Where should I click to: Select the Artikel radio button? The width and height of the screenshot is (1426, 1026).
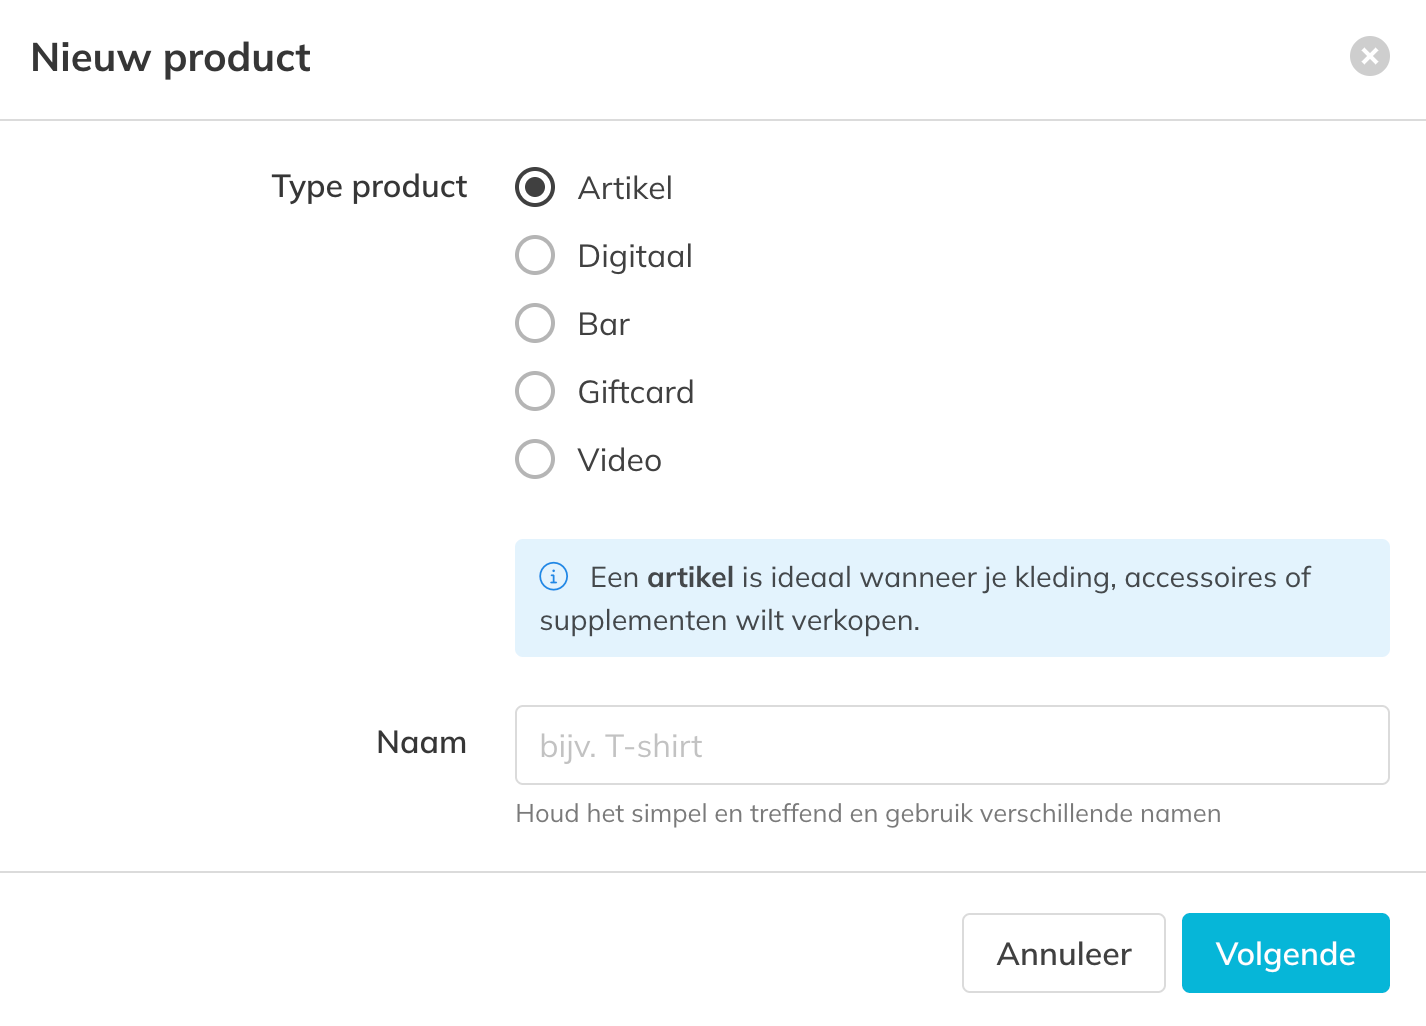(535, 187)
